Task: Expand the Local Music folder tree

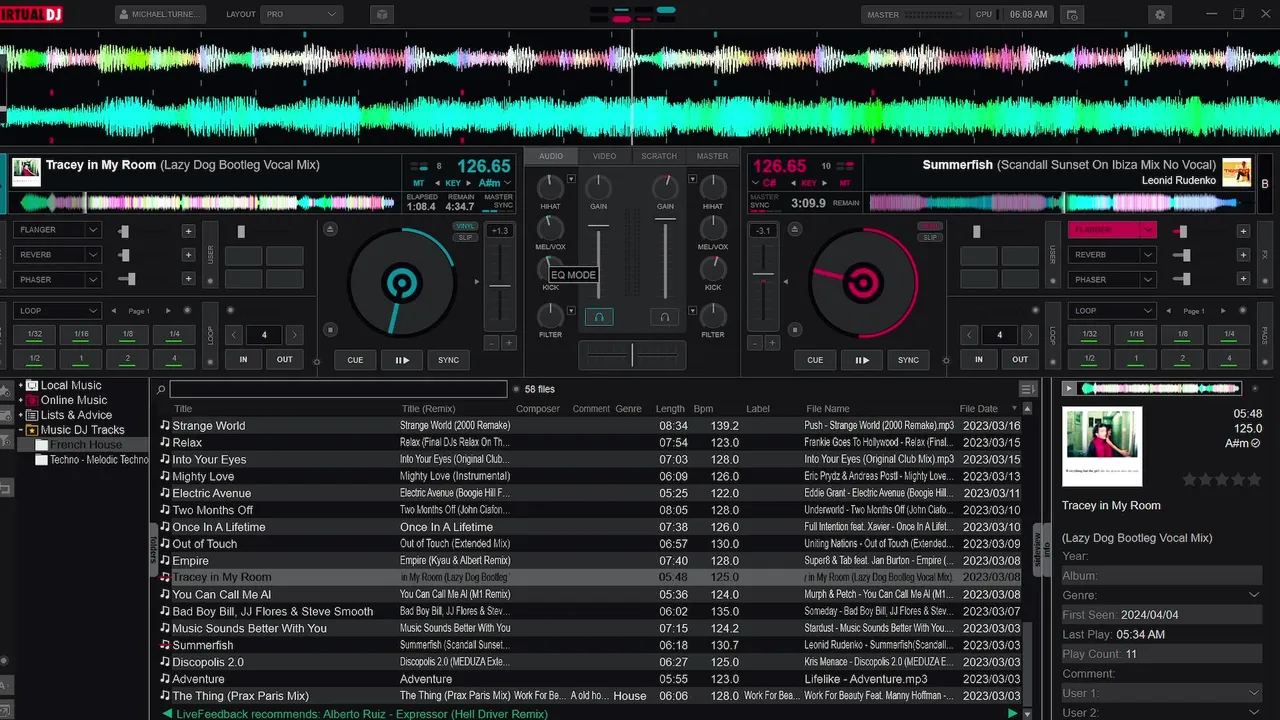Action: pos(21,385)
